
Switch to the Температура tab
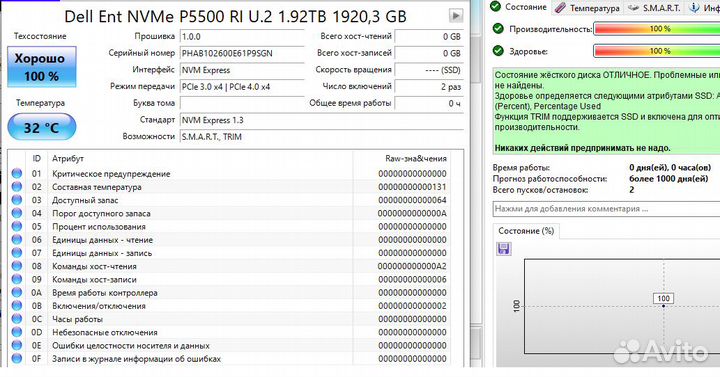point(587,8)
